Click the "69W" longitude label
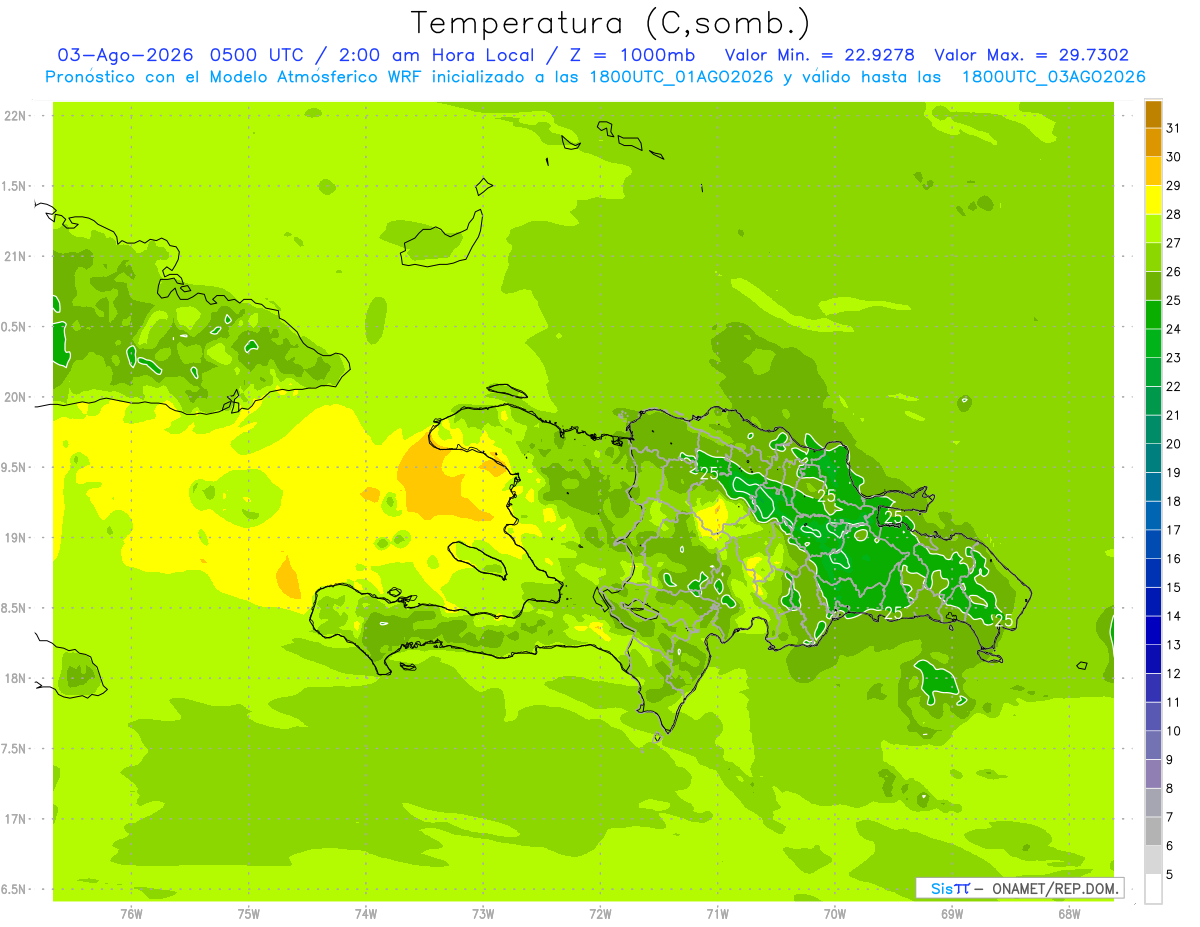The height and width of the screenshot is (927, 1200). click(x=952, y=913)
